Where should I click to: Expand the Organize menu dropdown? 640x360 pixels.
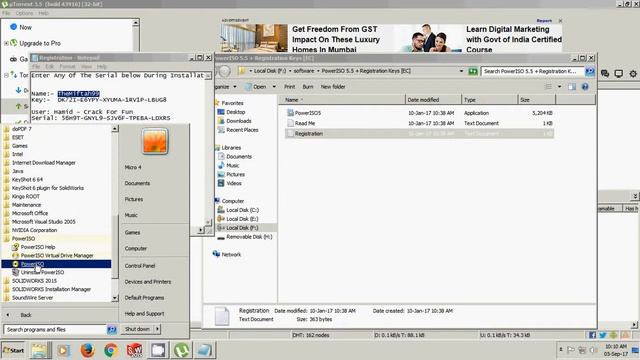pyautogui.click(x=235, y=87)
